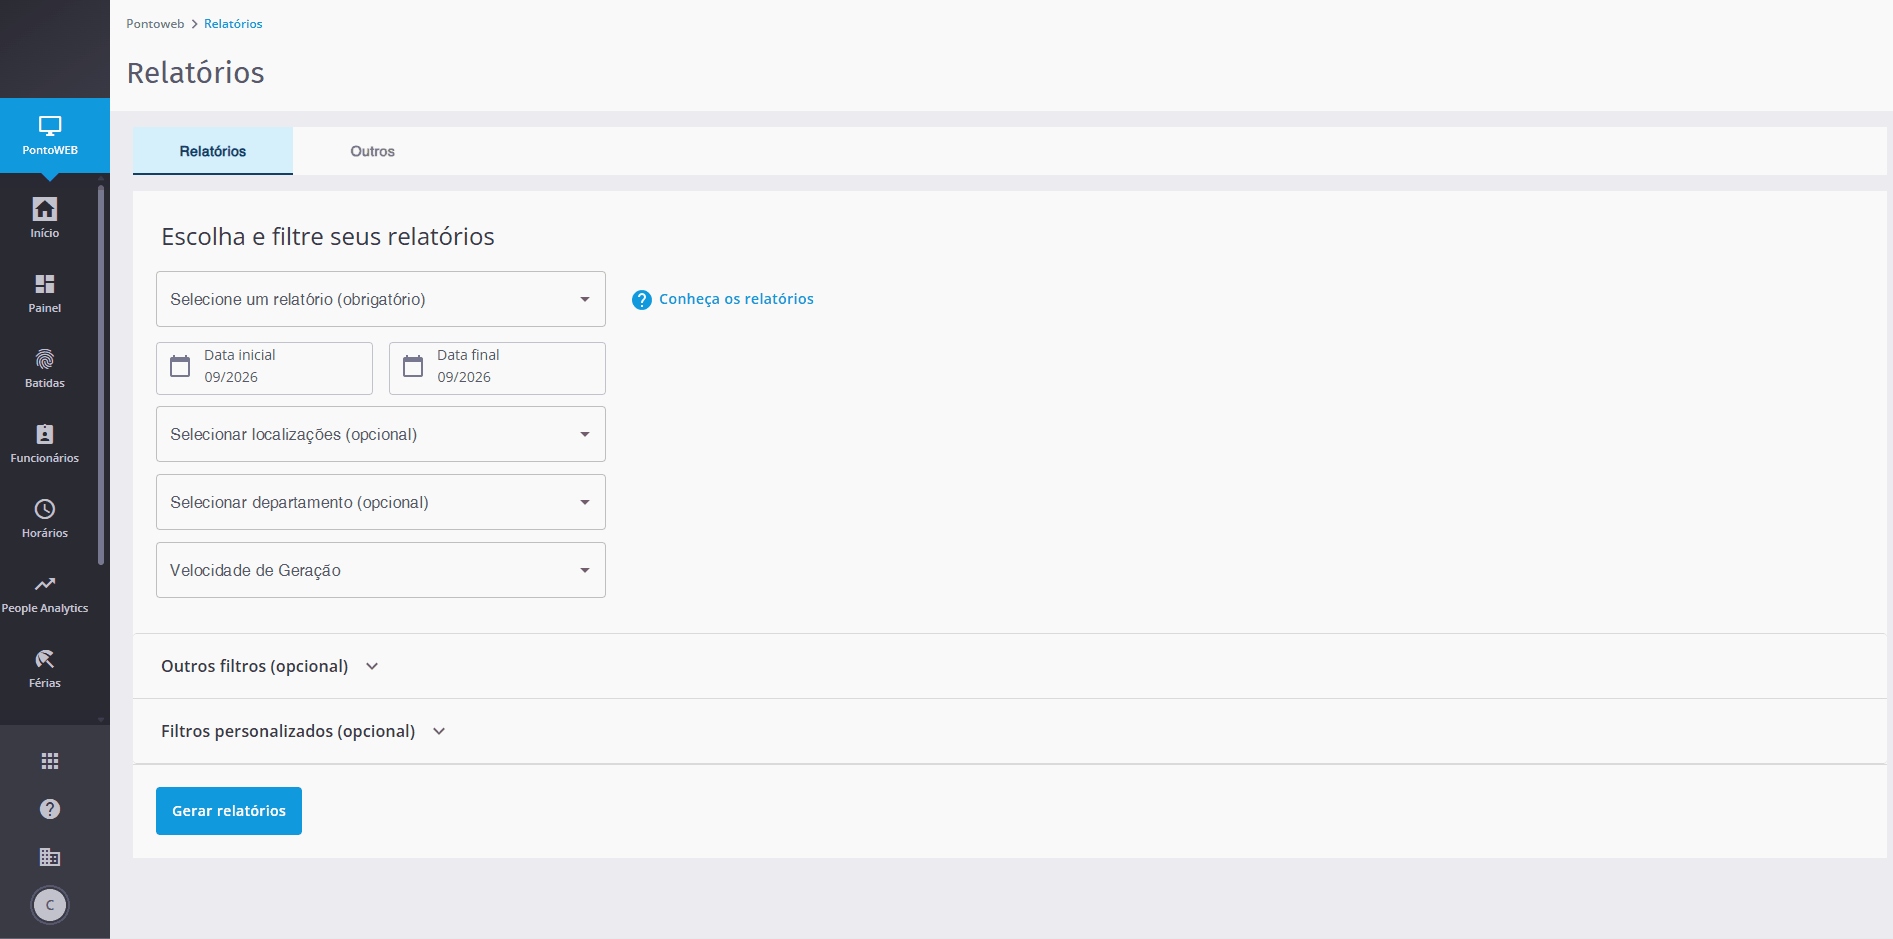The width and height of the screenshot is (1893, 939).
Task: Click the blue question icon beside Conheça
Action: tap(642, 300)
